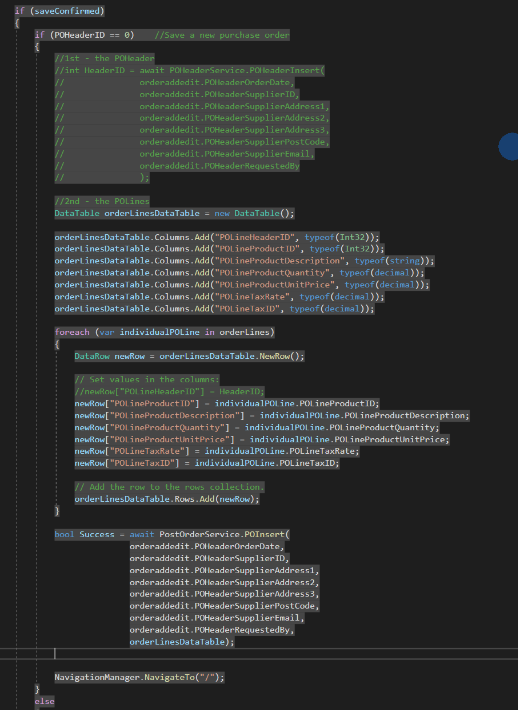Image resolution: width=518 pixels, height=710 pixels.
Task: Click newRow POLineTaxRate assignment
Action: (x=217, y=451)
